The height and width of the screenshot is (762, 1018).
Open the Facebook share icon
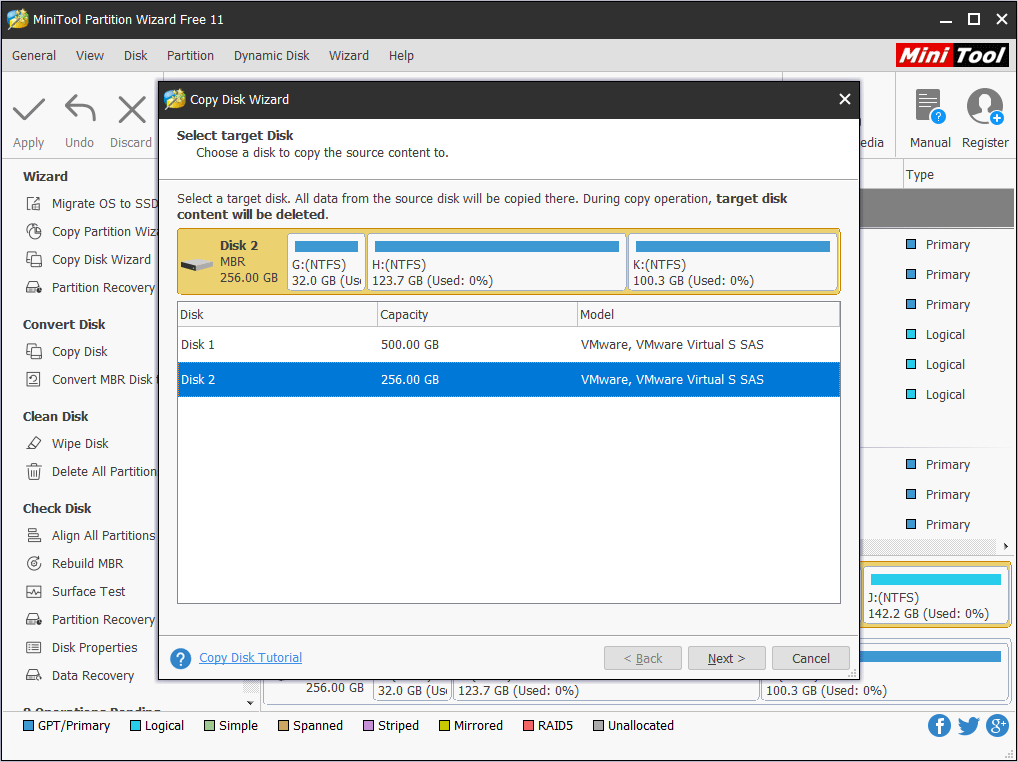pyautogui.click(x=939, y=726)
